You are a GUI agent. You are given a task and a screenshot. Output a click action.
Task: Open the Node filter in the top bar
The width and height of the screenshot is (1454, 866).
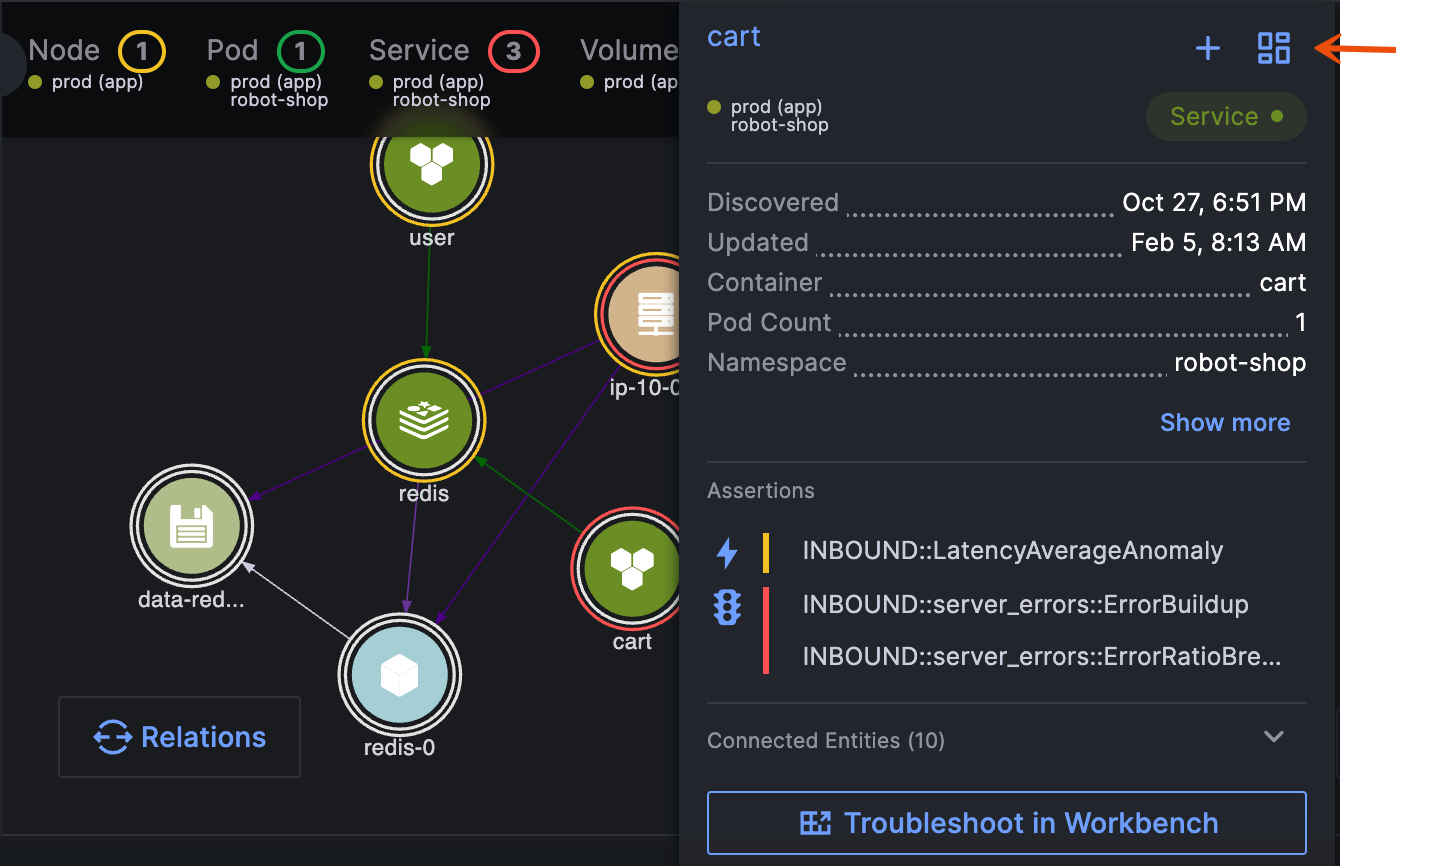tap(63, 49)
